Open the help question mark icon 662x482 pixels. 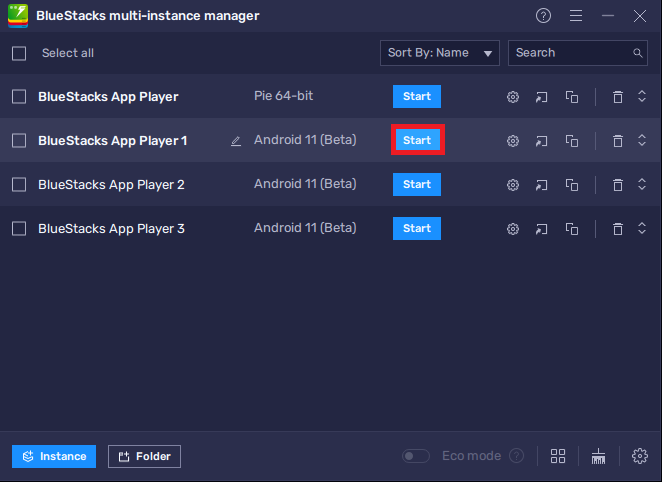coord(543,16)
